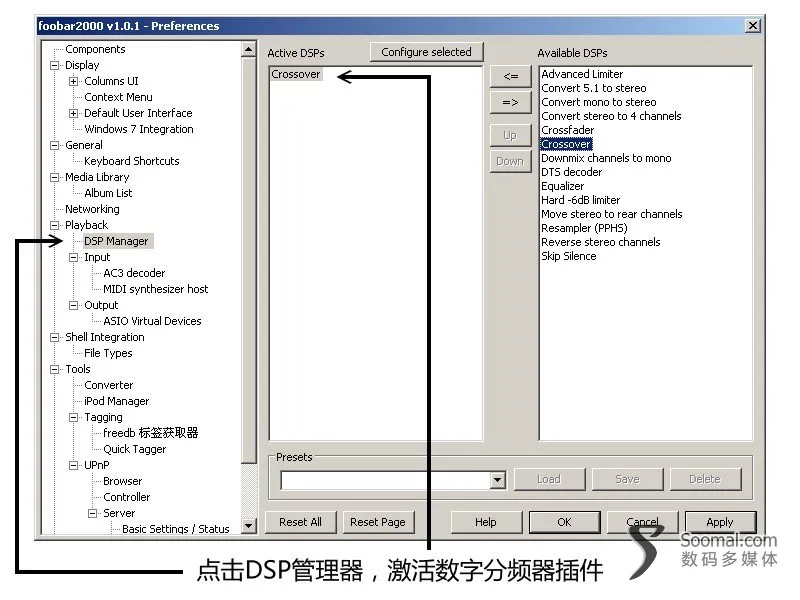The width and height of the screenshot is (800, 600).
Task: Select Context Menu in the tree
Action: pyautogui.click(x=118, y=97)
